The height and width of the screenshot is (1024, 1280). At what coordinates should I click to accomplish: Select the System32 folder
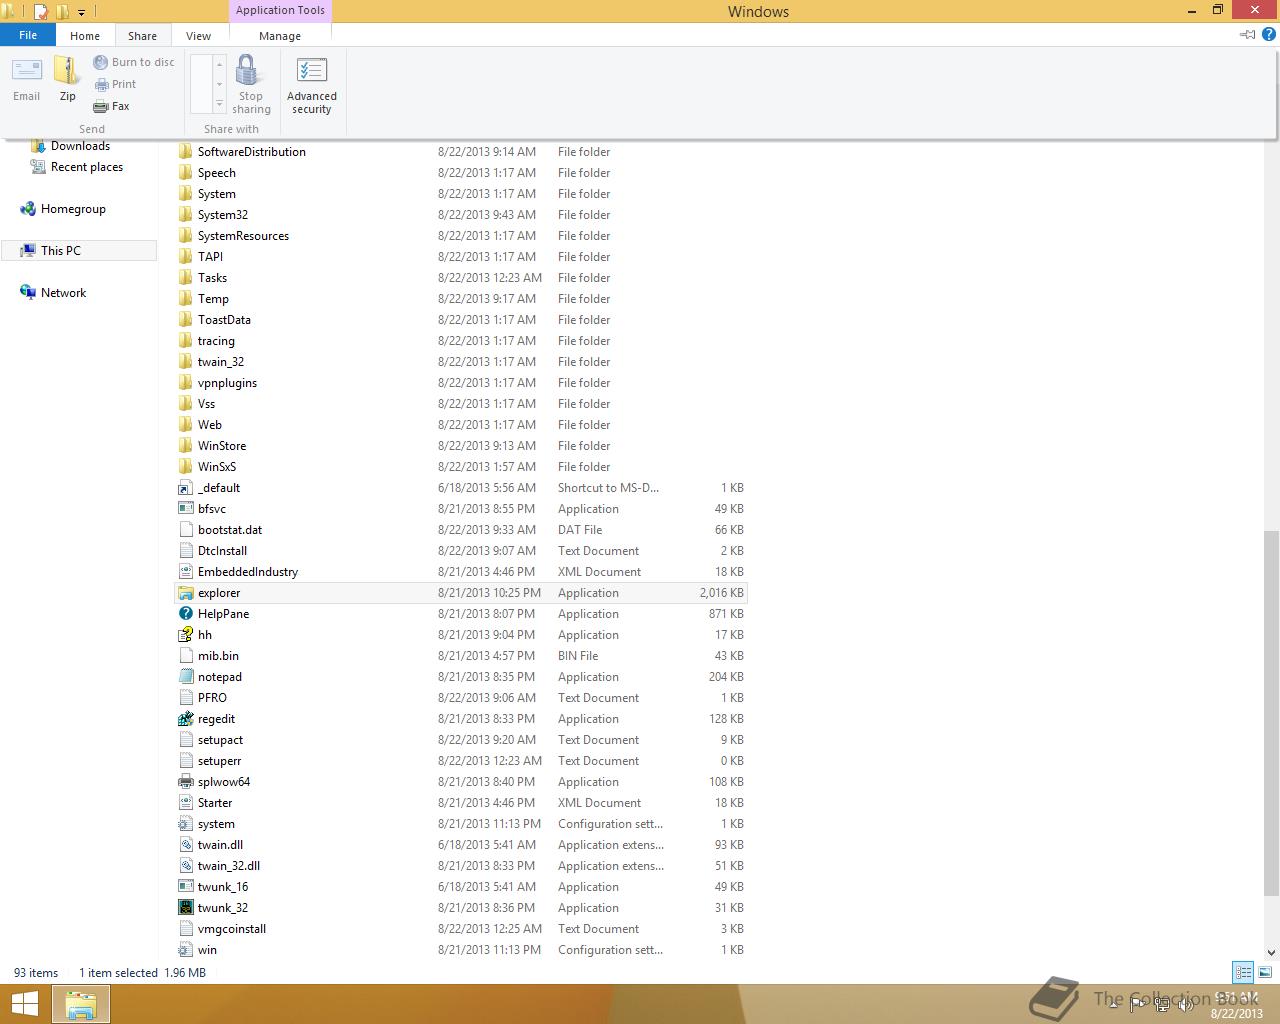click(223, 215)
